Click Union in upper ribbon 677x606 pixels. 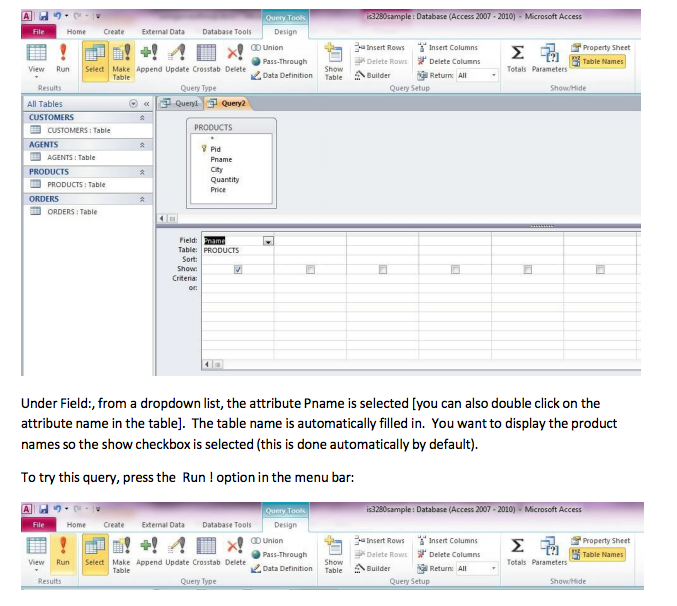(267, 47)
